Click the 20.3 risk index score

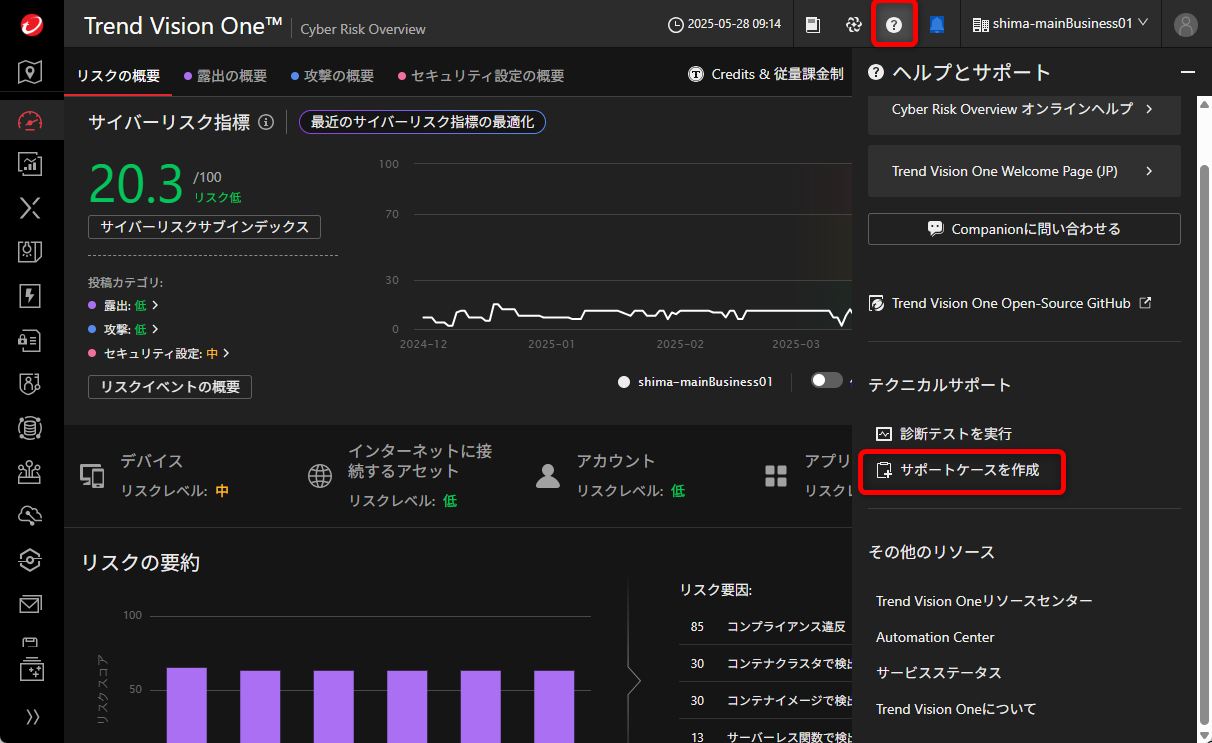point(136,183)
